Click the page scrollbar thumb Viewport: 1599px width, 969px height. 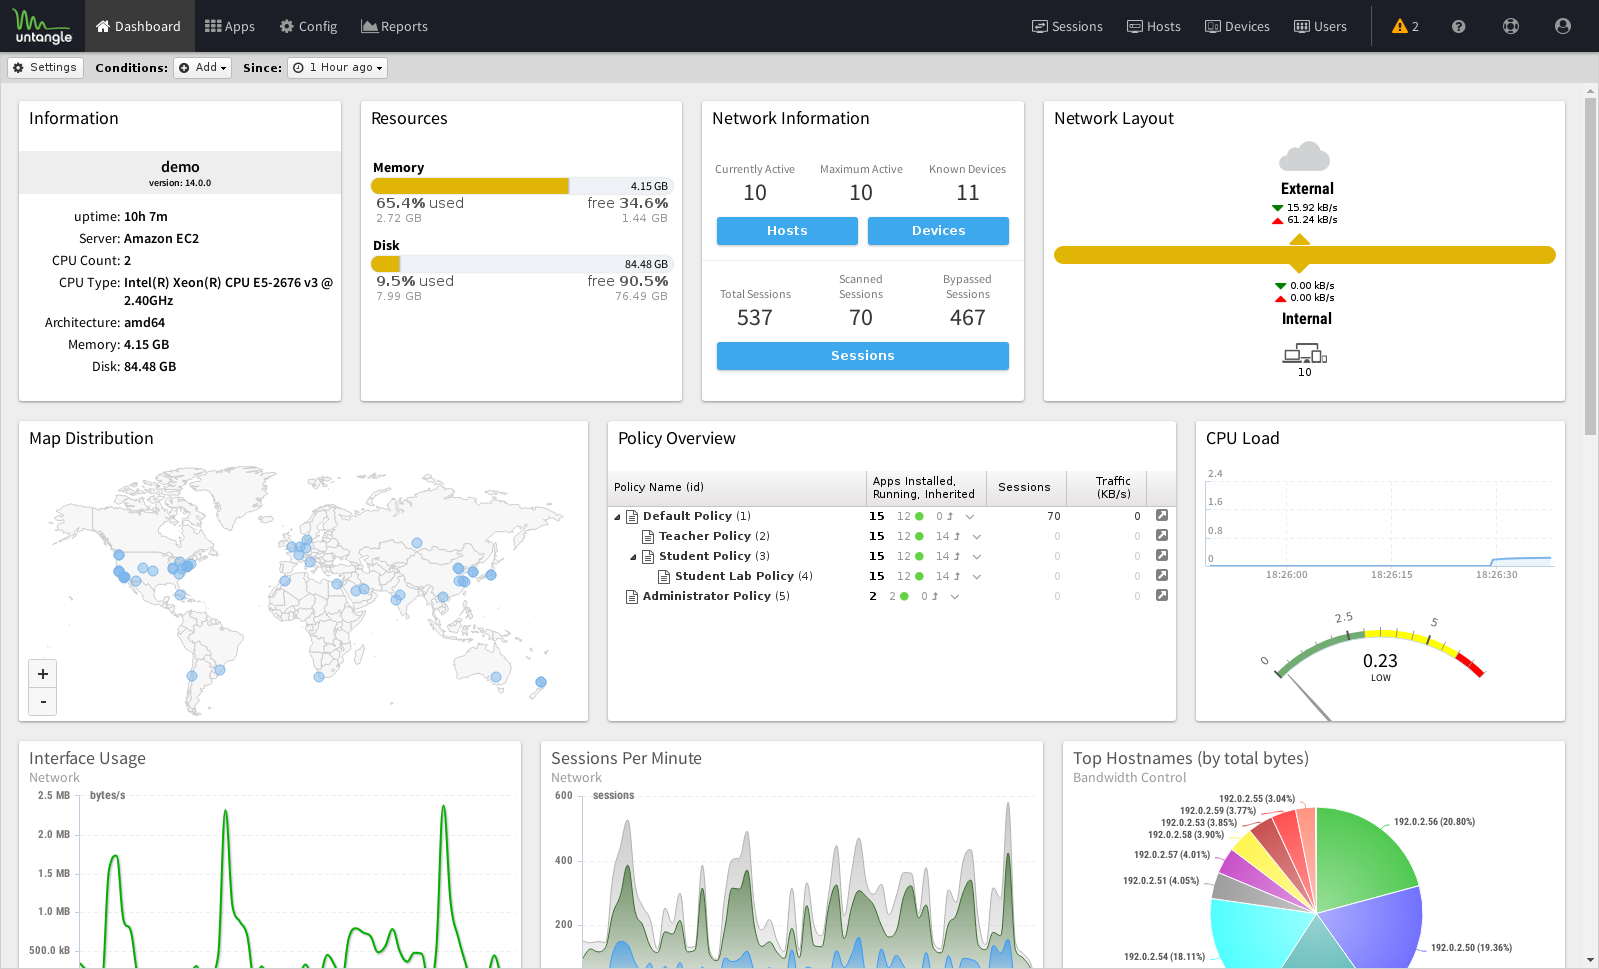[x=1591, y=267]
